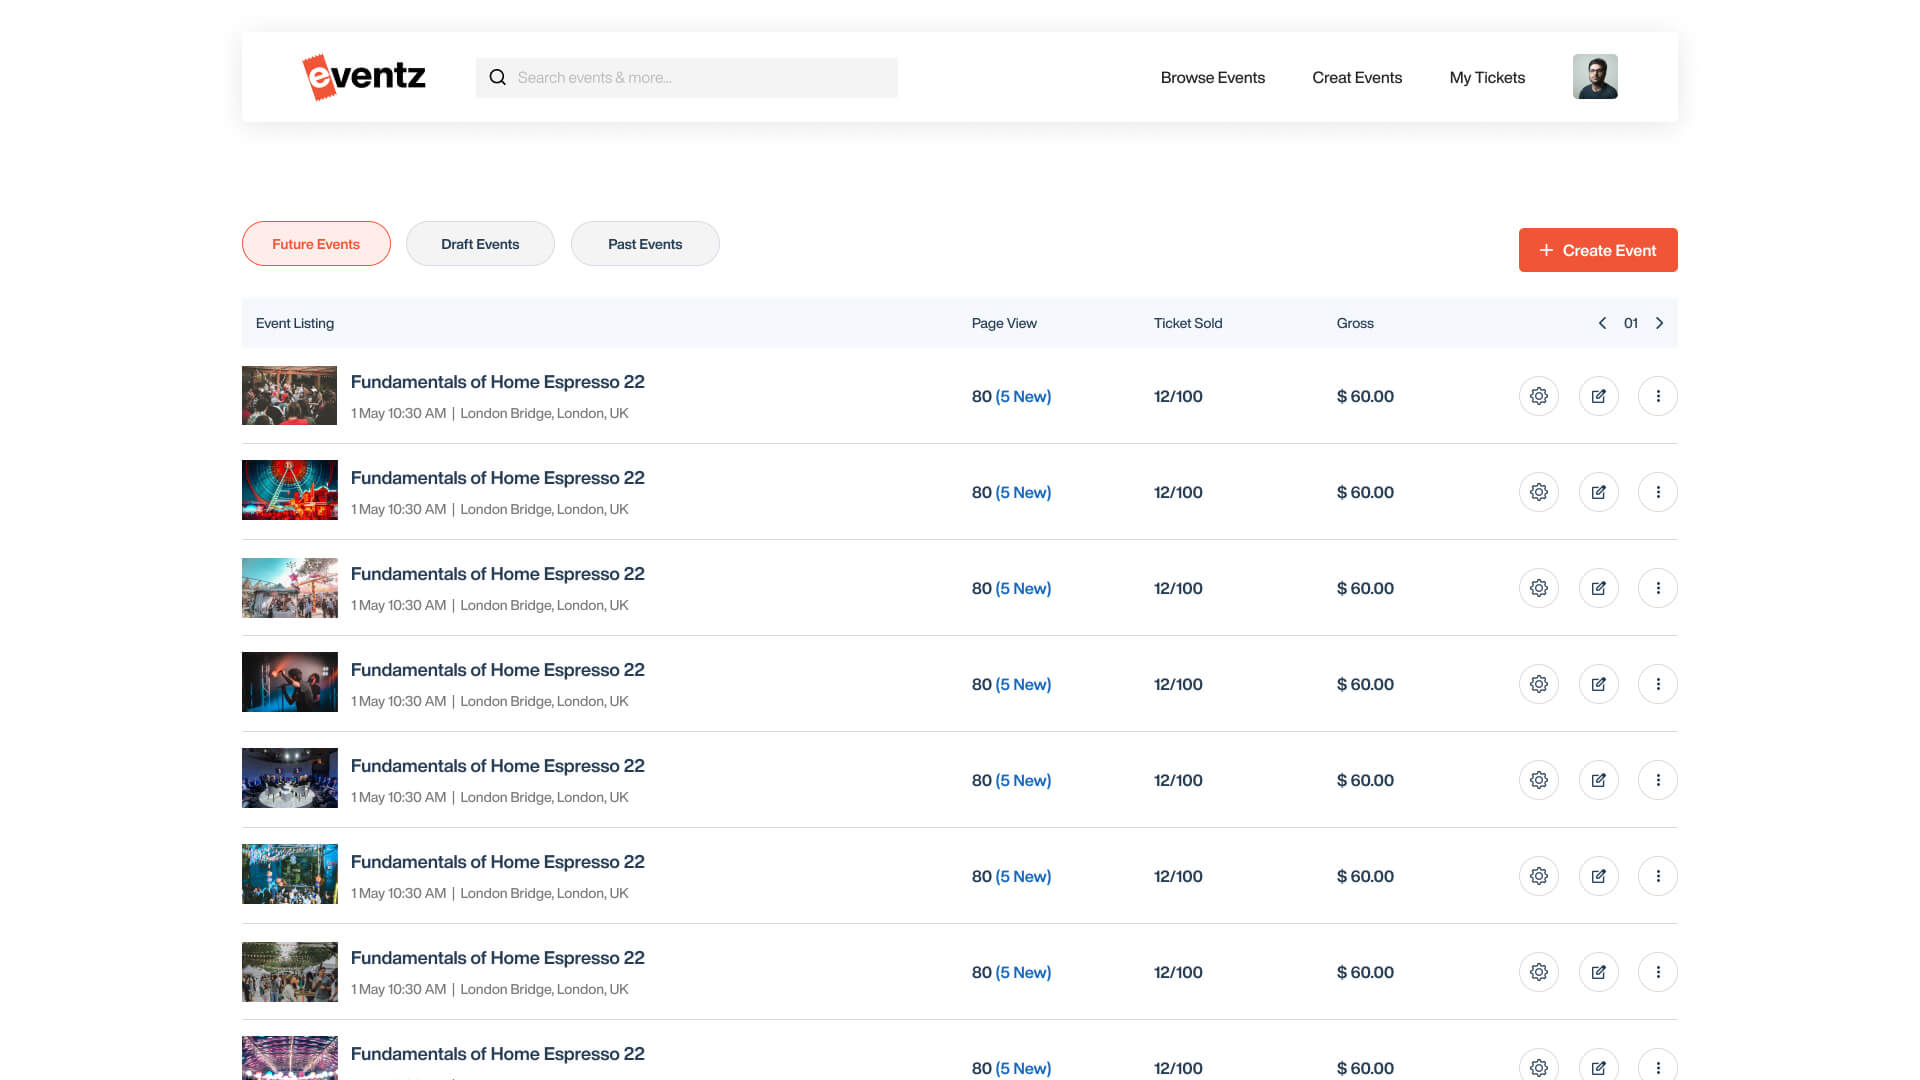Focus the Search events & more field
The width and height of the screenshot is (1920, 1080).
tap(687, 77)
